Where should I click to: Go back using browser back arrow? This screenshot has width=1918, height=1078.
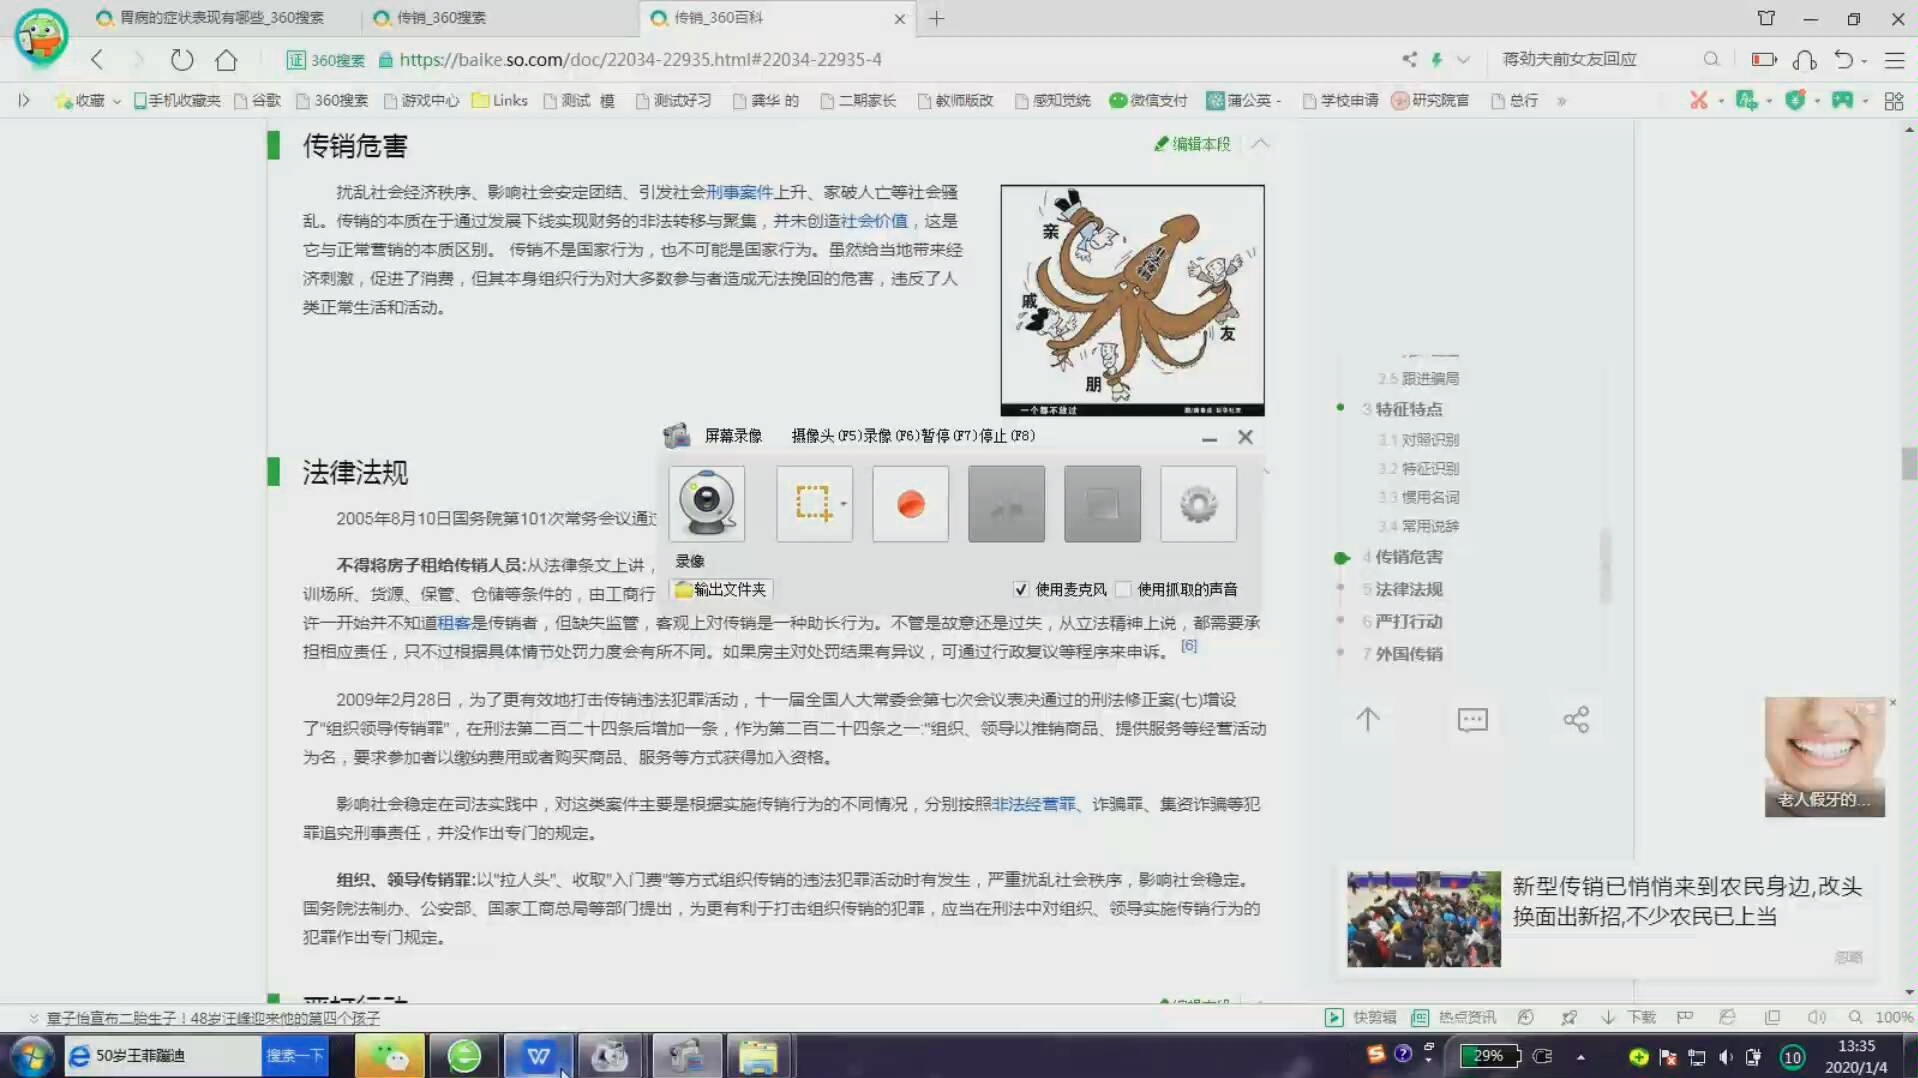coord(97,59)
